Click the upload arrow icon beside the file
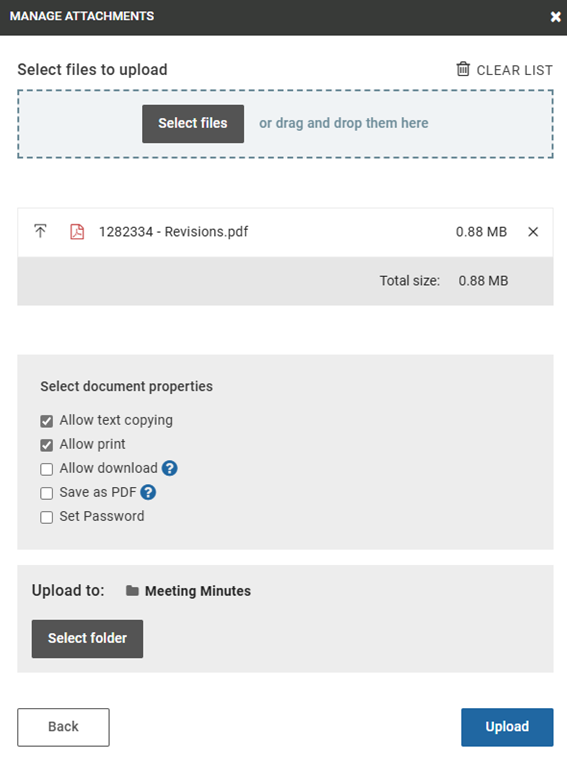Image resolution: width=567 pixels, height=762 pixels. click(40, 231)
